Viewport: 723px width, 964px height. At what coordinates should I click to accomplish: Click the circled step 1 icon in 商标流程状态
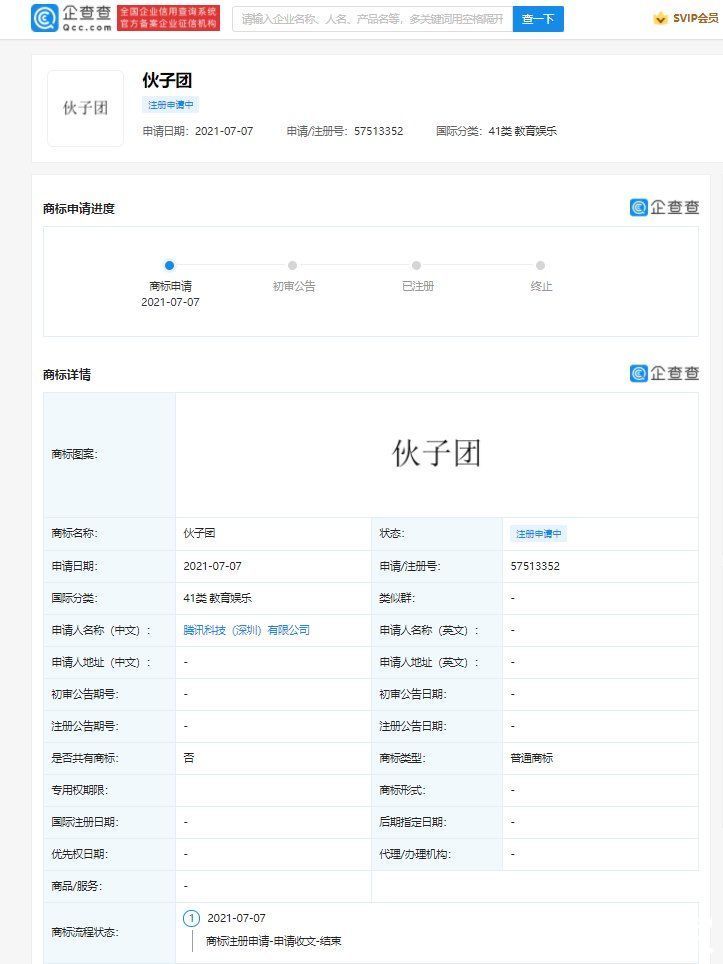point(191,919)
